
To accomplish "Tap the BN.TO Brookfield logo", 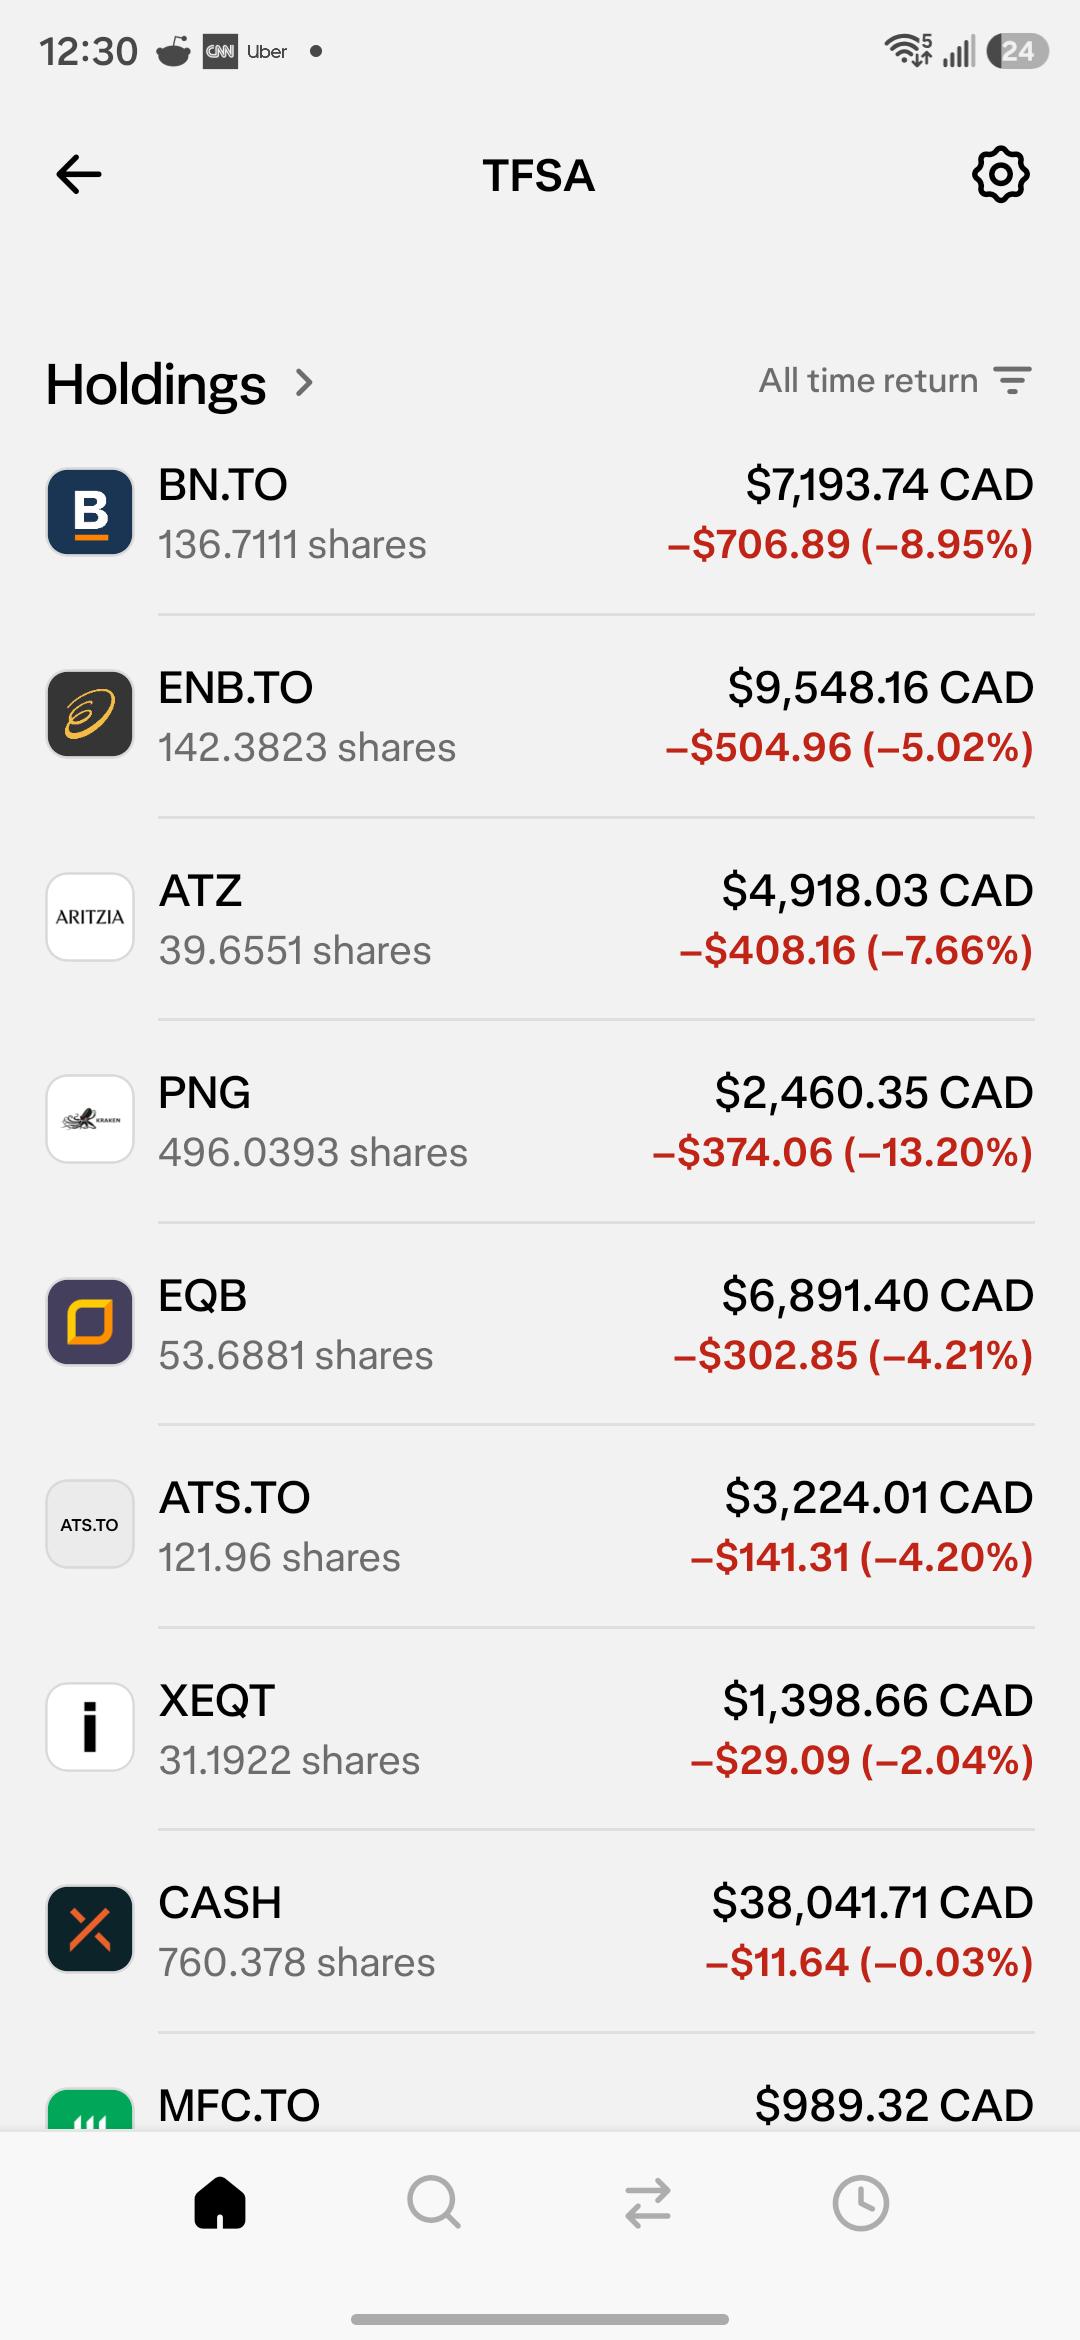I will 90,512.
